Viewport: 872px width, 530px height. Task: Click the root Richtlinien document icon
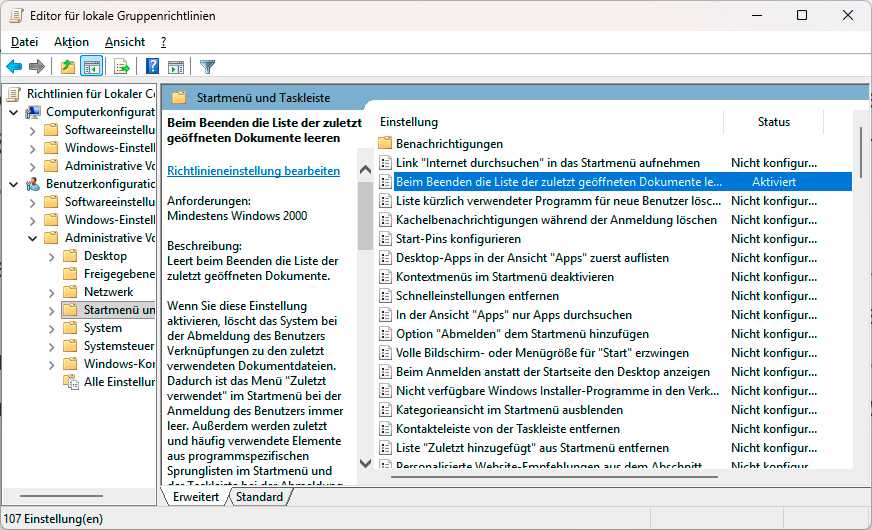click(14, 94)
